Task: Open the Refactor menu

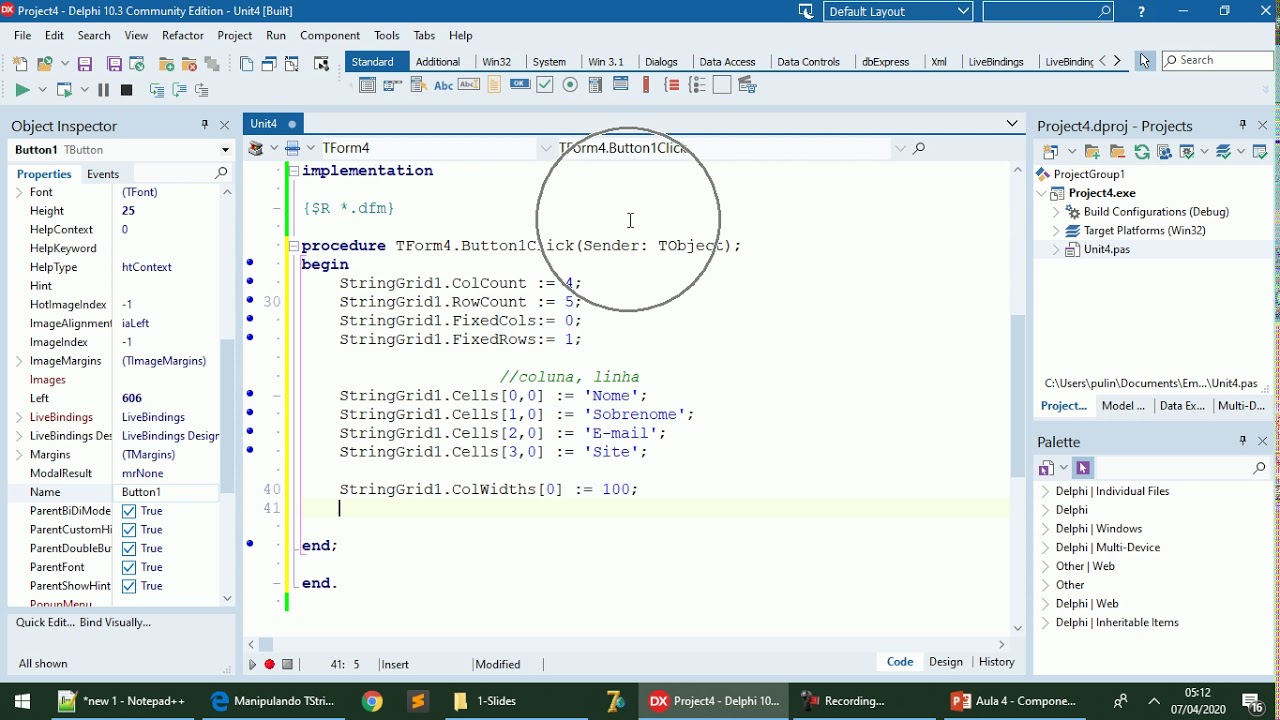Action: 183,35
